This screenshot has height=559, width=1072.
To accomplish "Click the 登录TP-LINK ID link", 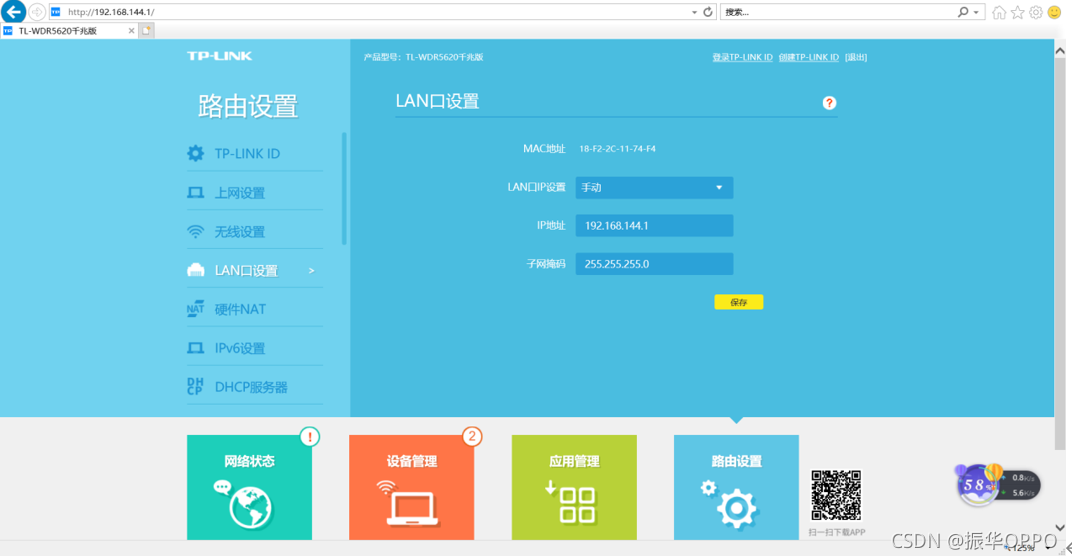I will (x=742, y=57).
